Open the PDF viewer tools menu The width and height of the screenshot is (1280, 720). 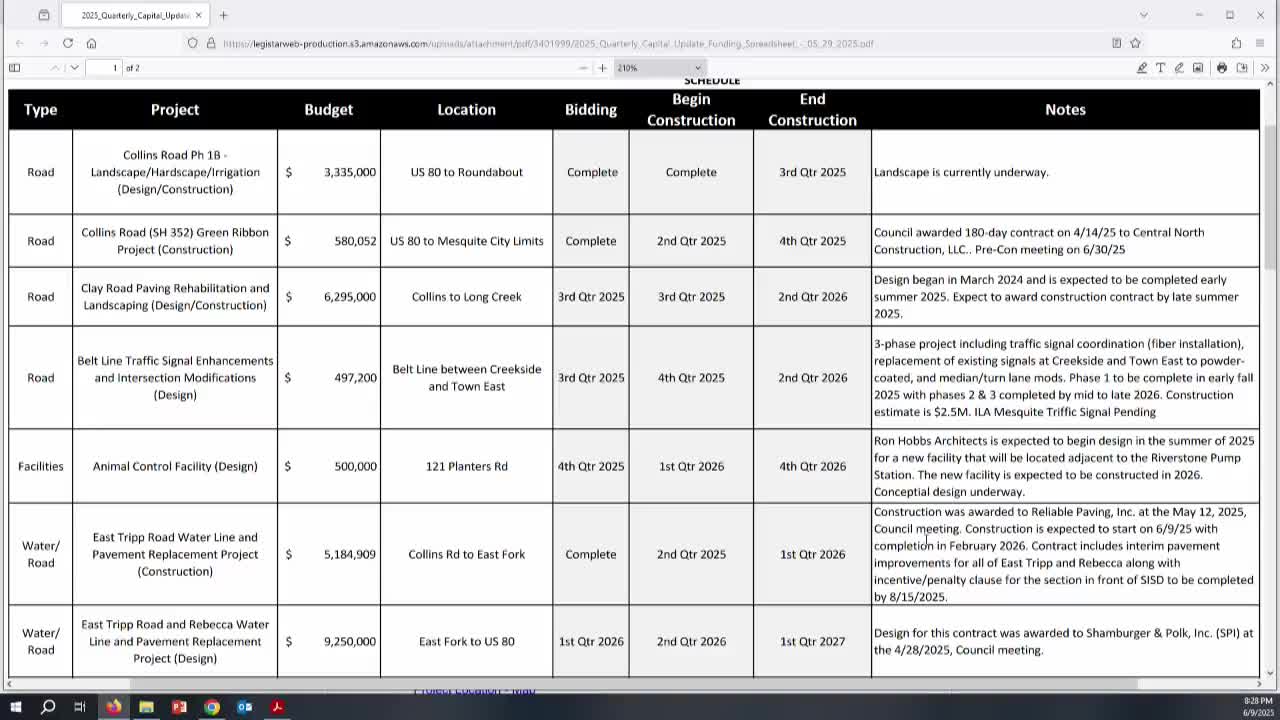1265,68
